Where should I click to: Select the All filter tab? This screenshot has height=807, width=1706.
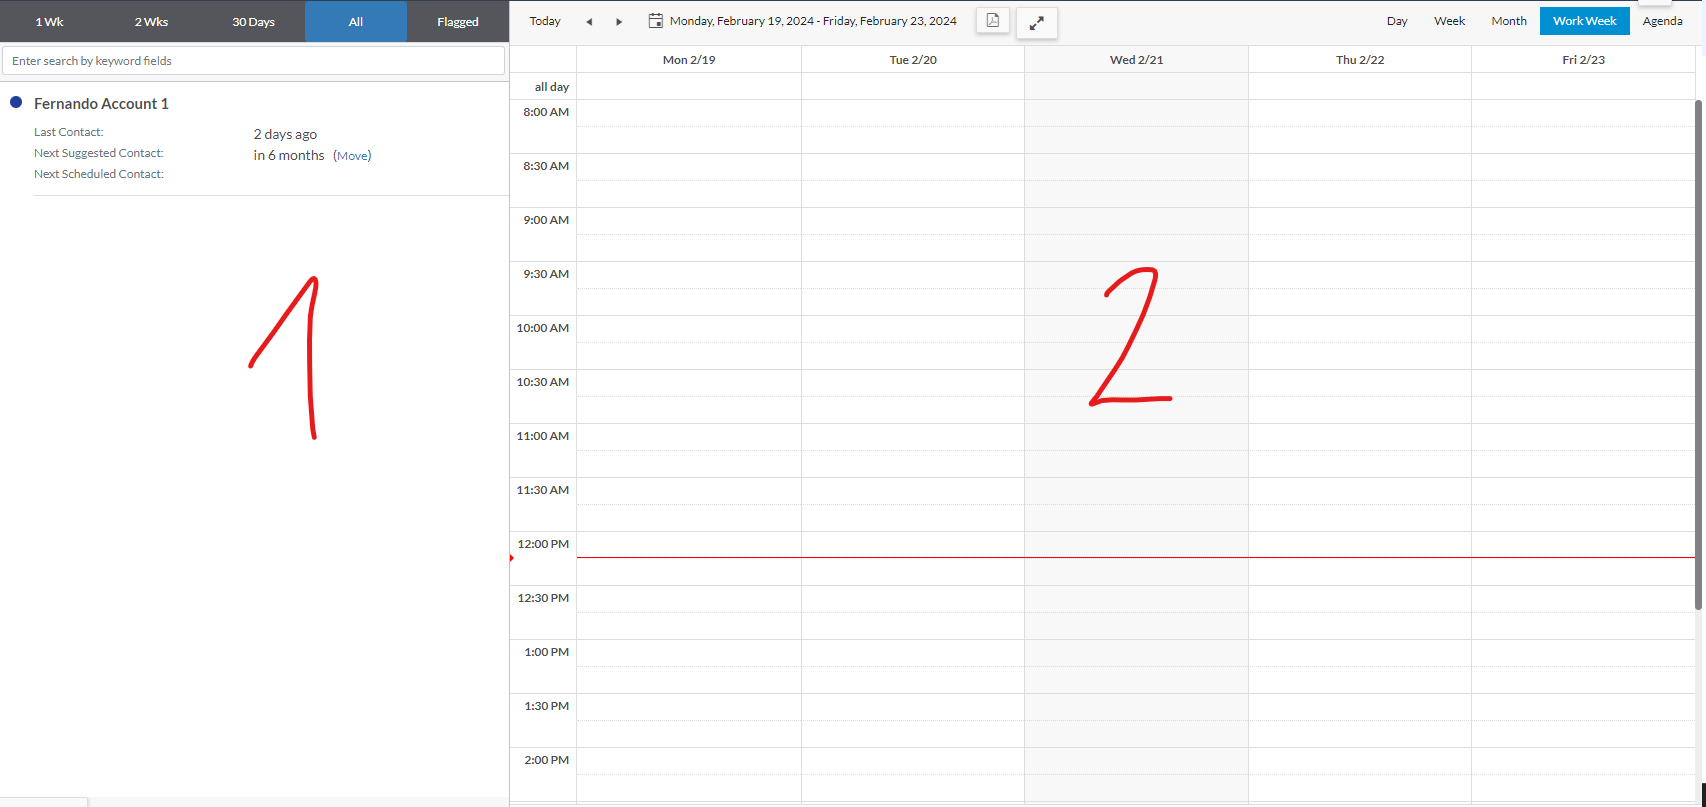point(356,22)
